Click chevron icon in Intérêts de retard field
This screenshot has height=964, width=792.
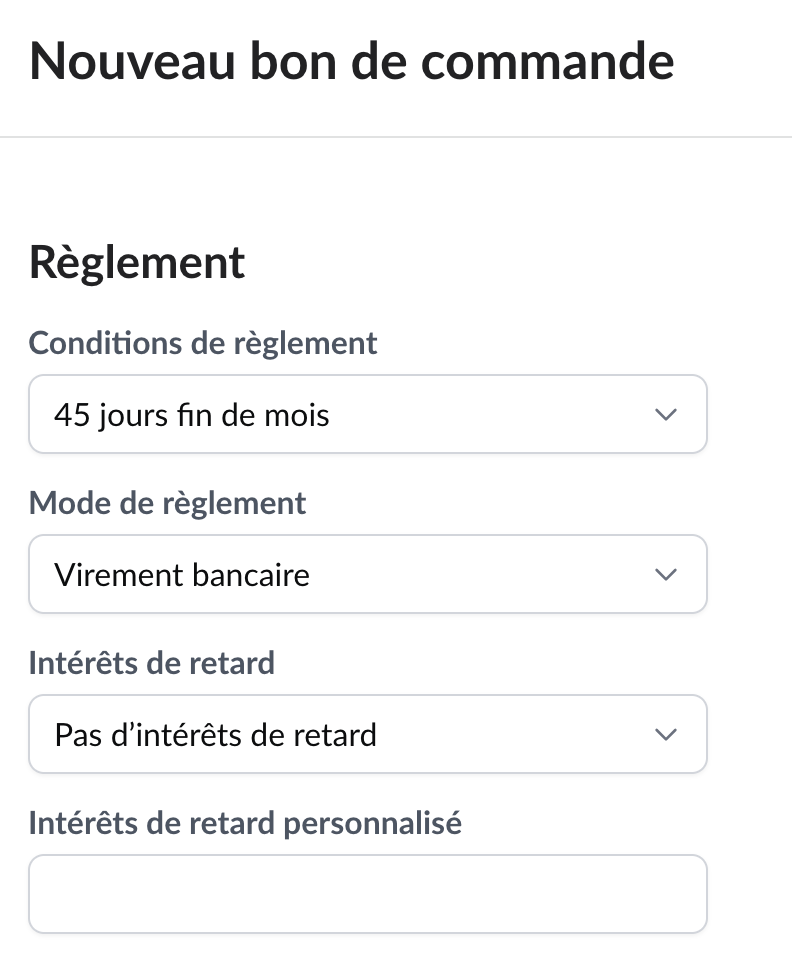(x=665, y=734)
